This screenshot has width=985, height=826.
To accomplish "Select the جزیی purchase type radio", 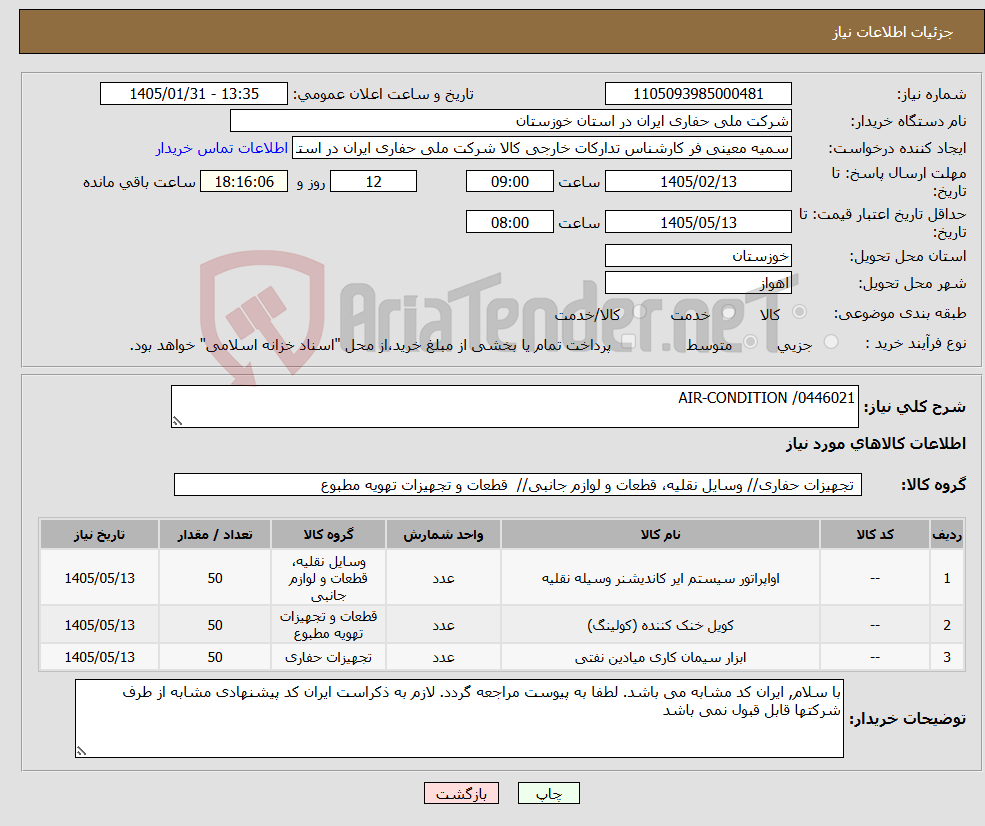I will (x=831, y=342).
